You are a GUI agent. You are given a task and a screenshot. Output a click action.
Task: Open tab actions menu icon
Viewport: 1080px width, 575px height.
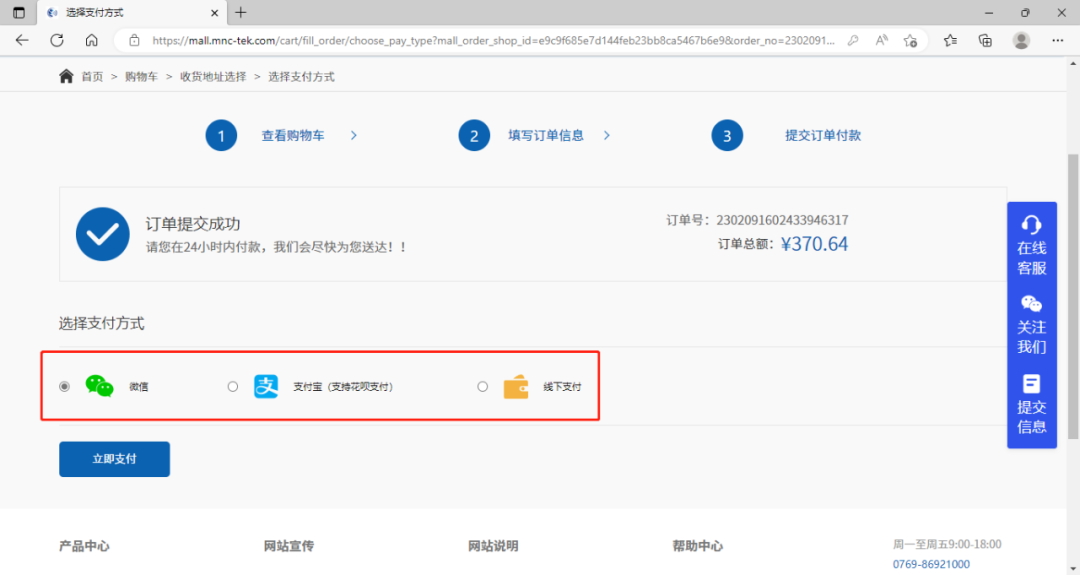click(x=19, y=12)
